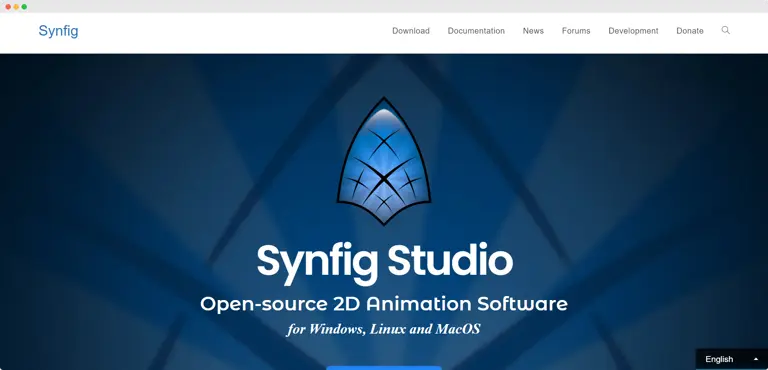Click 'for Windows, Linux and MacOS' text
Image resolution: width=768 pixels, height=370 pixels.
tap(384, 328)
